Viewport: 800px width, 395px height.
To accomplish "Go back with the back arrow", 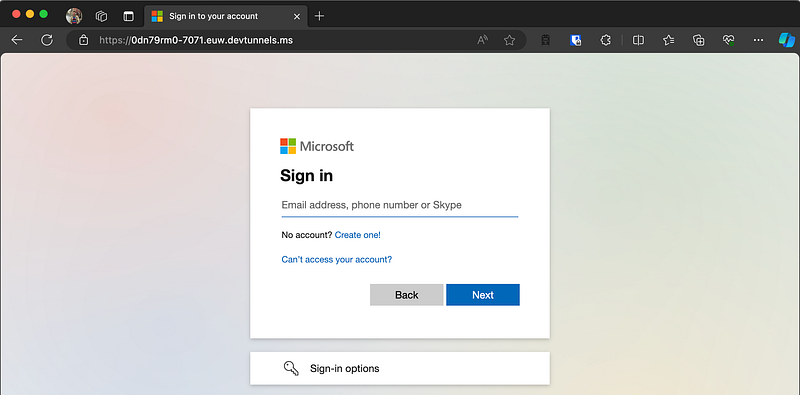I will coord(17,40).
